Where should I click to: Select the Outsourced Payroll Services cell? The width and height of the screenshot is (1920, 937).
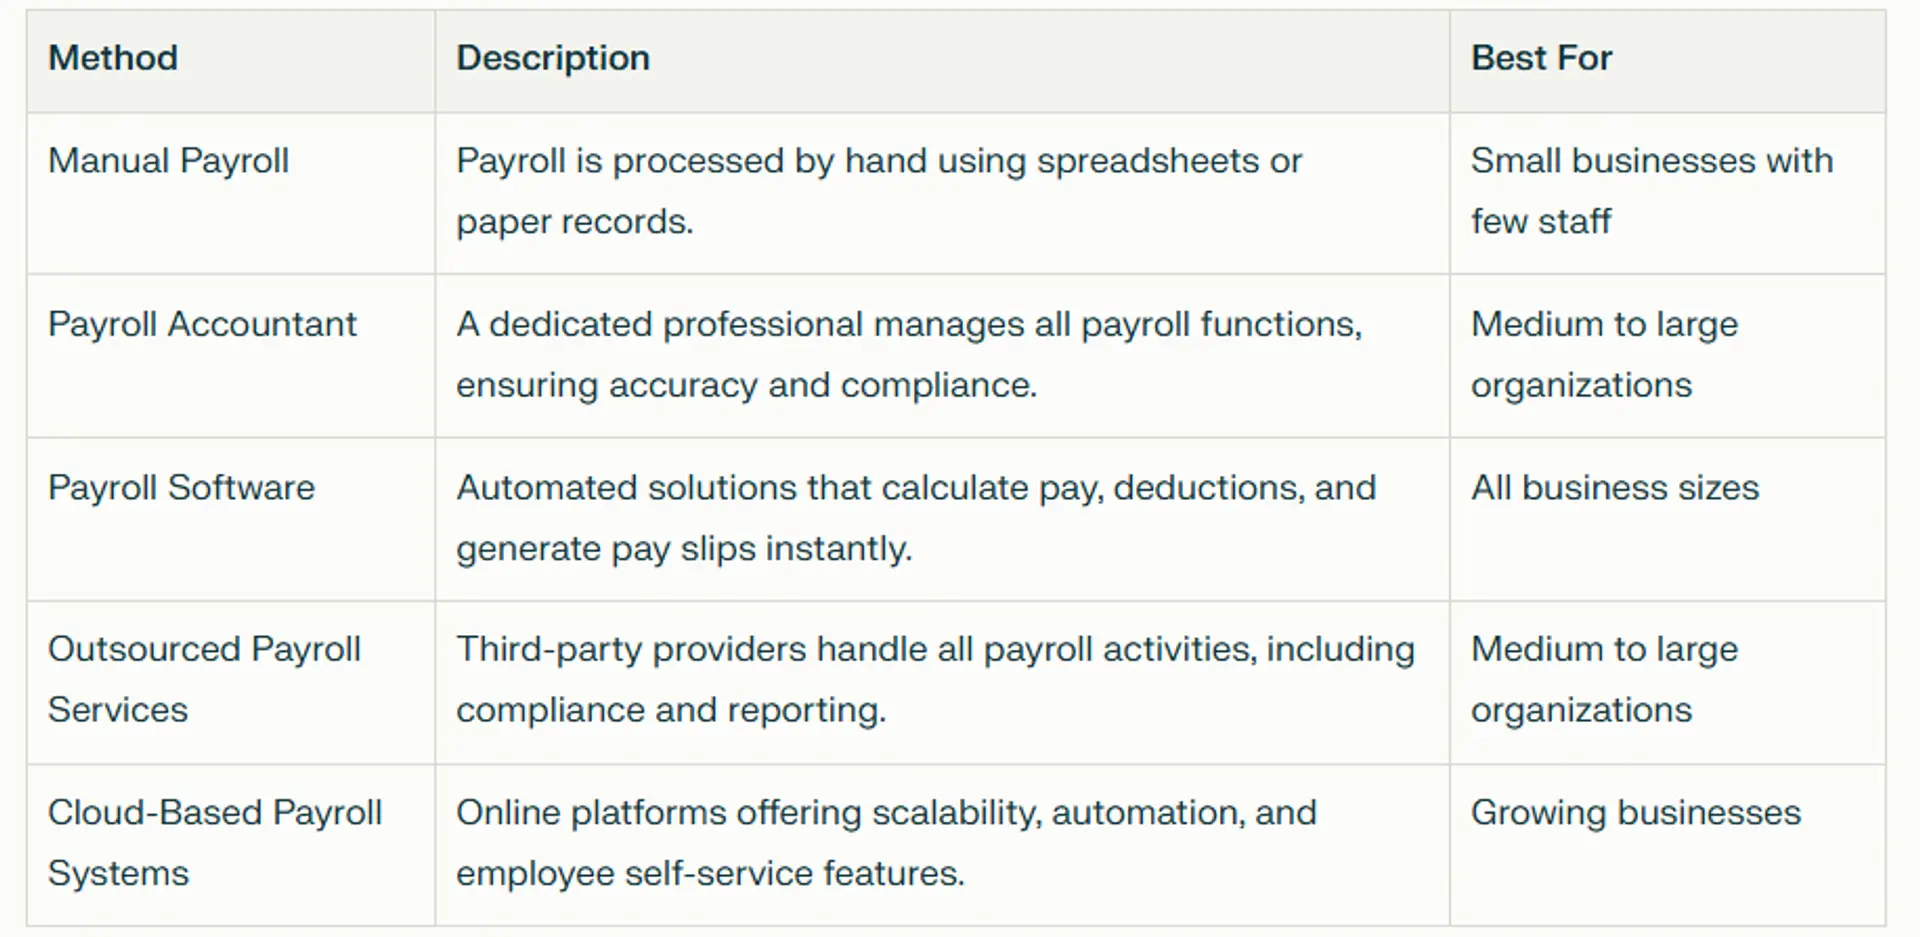coord(204,679)
